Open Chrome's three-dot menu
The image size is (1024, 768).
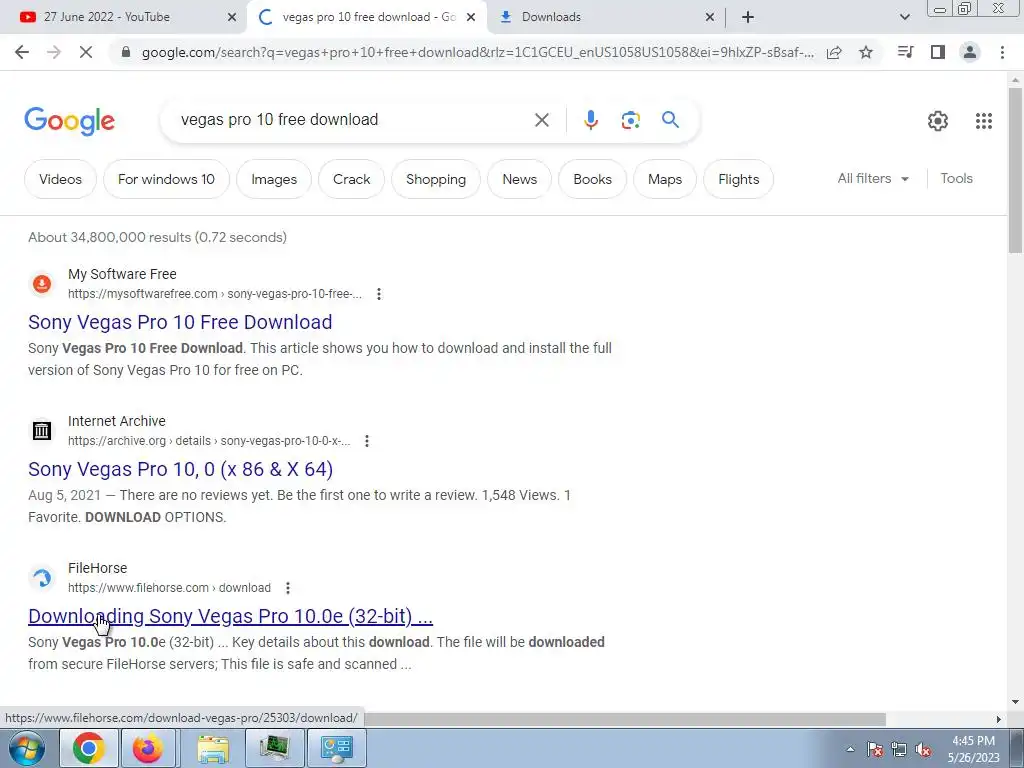click(x=1002, y=52)
